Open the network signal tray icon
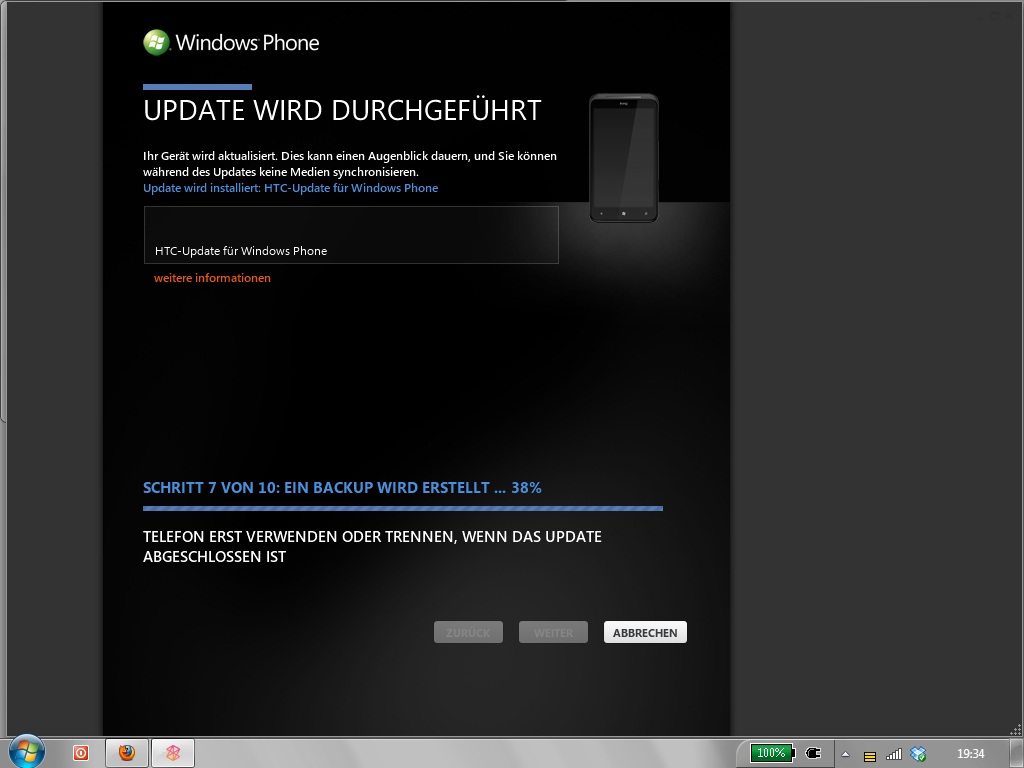Image resolution: width=1024 pixels, height=768 pixels. point(893,754)
